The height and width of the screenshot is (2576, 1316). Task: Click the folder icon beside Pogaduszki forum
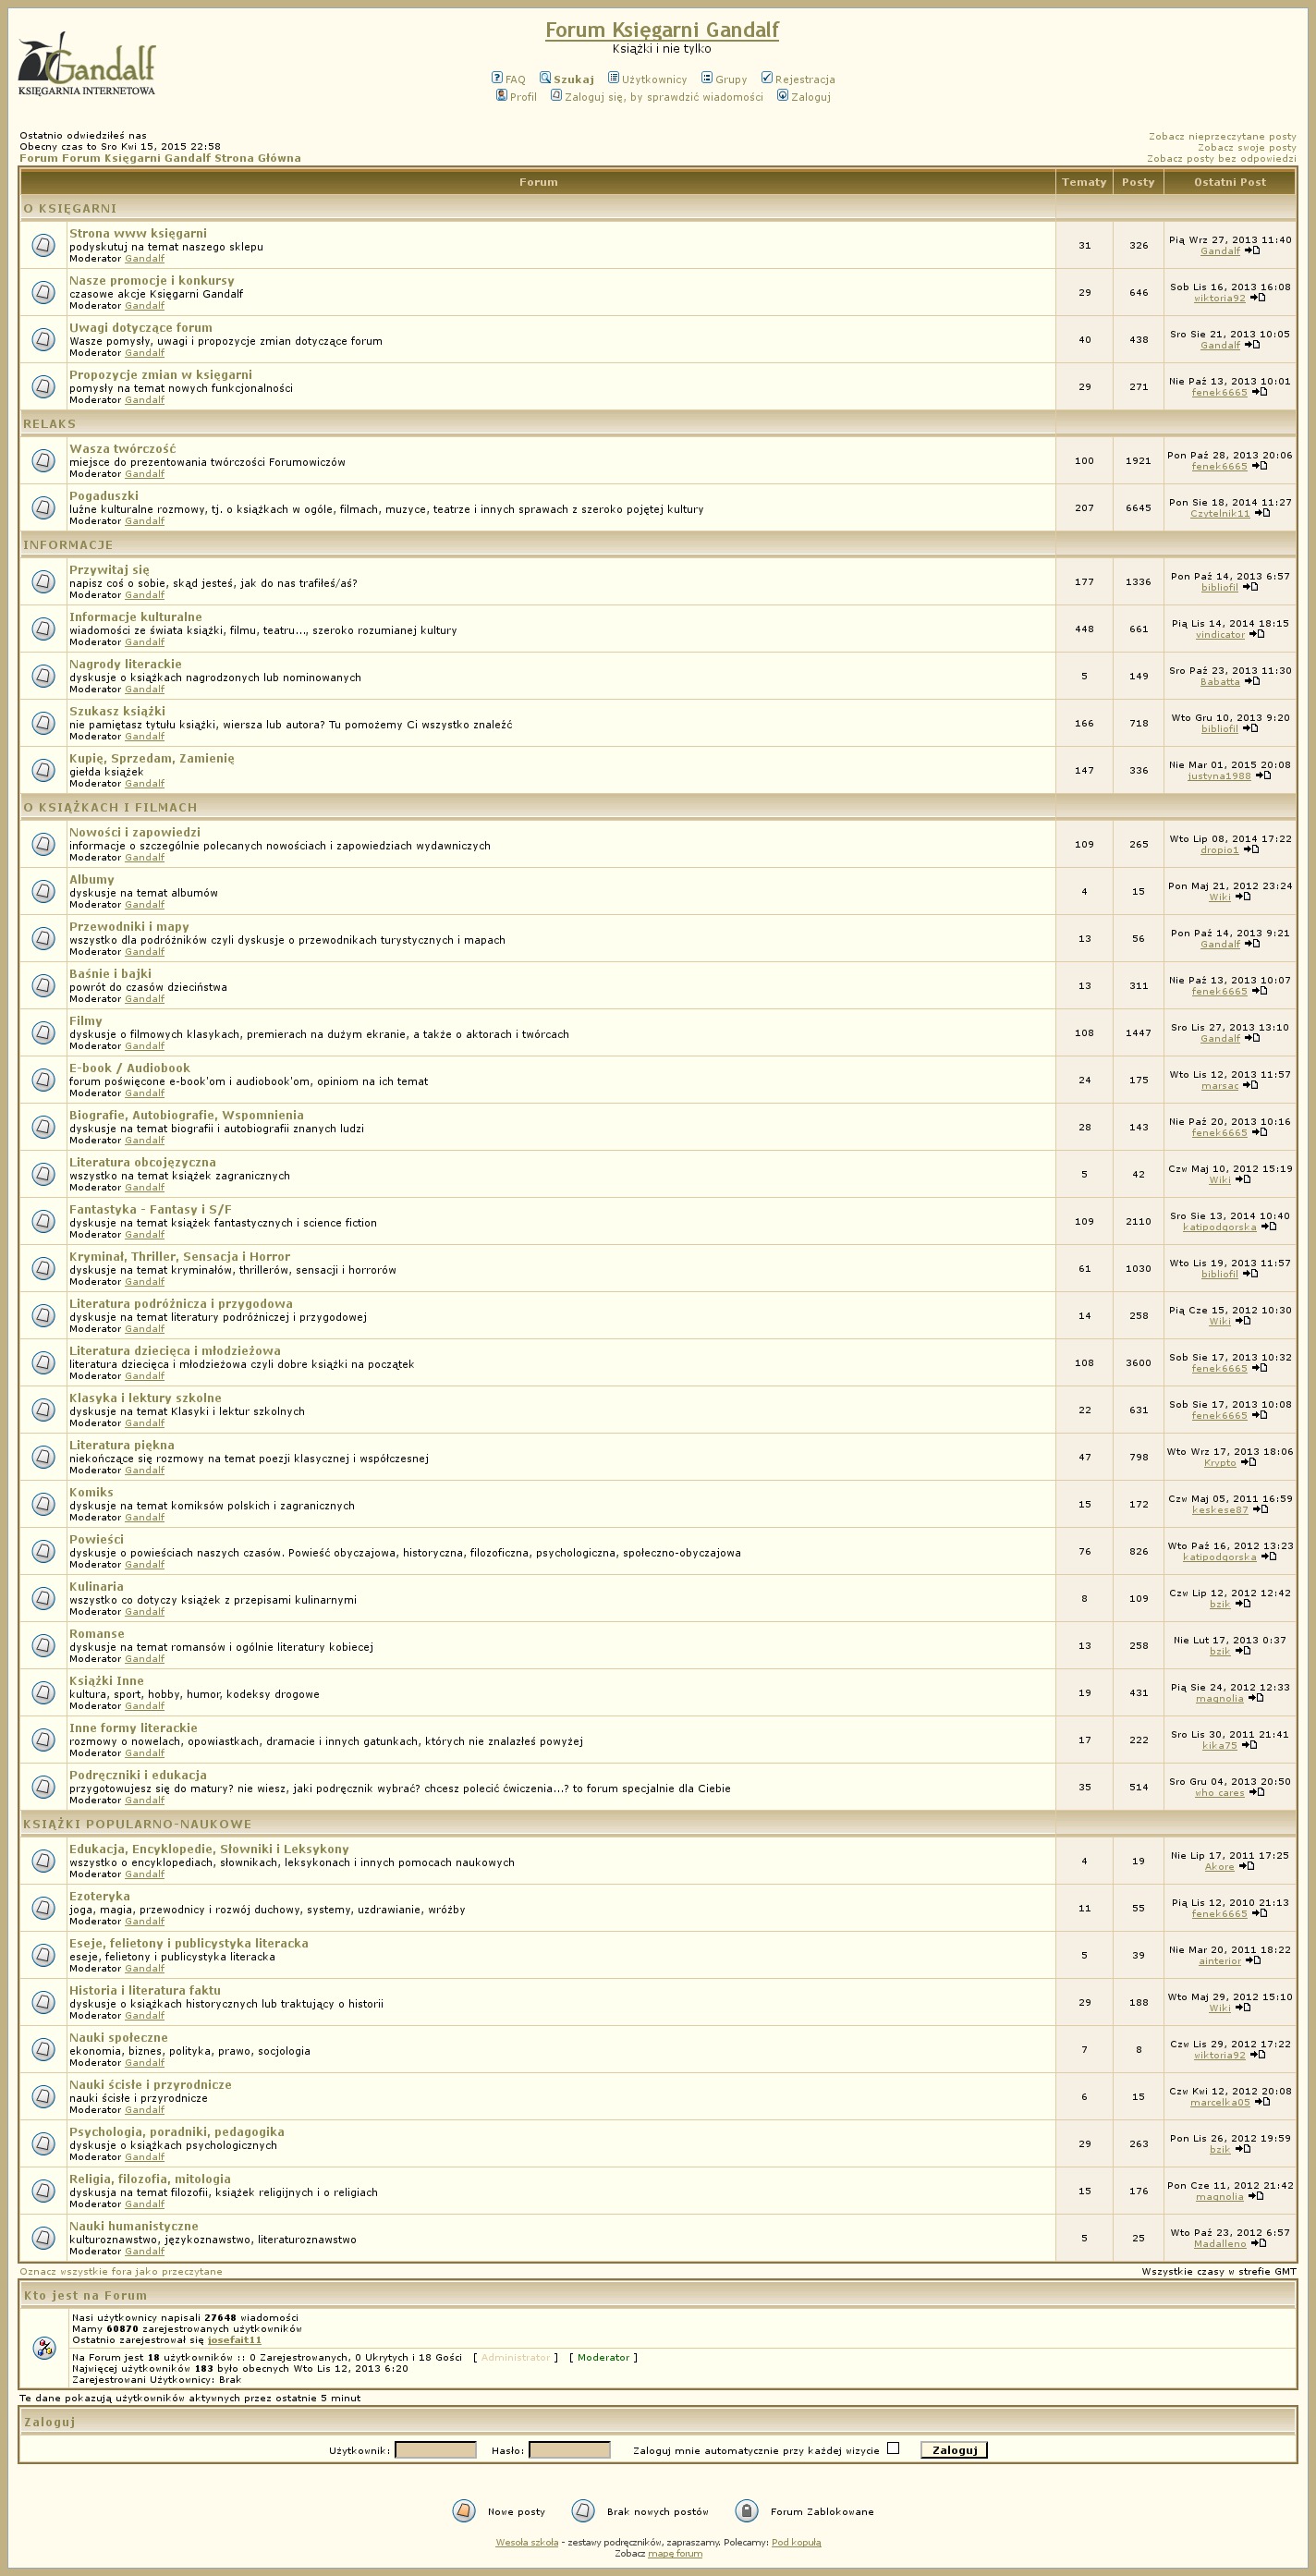(43, 507)
